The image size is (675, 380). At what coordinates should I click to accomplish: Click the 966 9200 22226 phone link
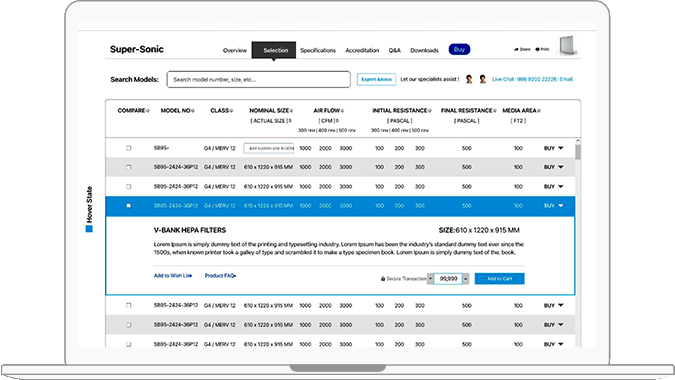coord(537,79)
